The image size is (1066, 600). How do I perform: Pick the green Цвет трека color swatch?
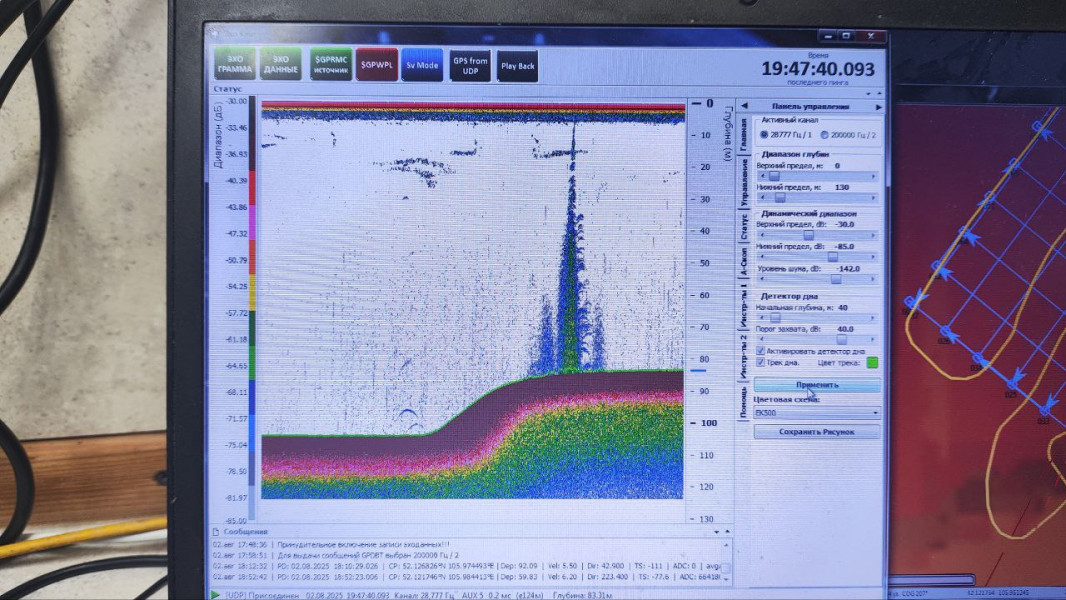[x=871, y=362]
